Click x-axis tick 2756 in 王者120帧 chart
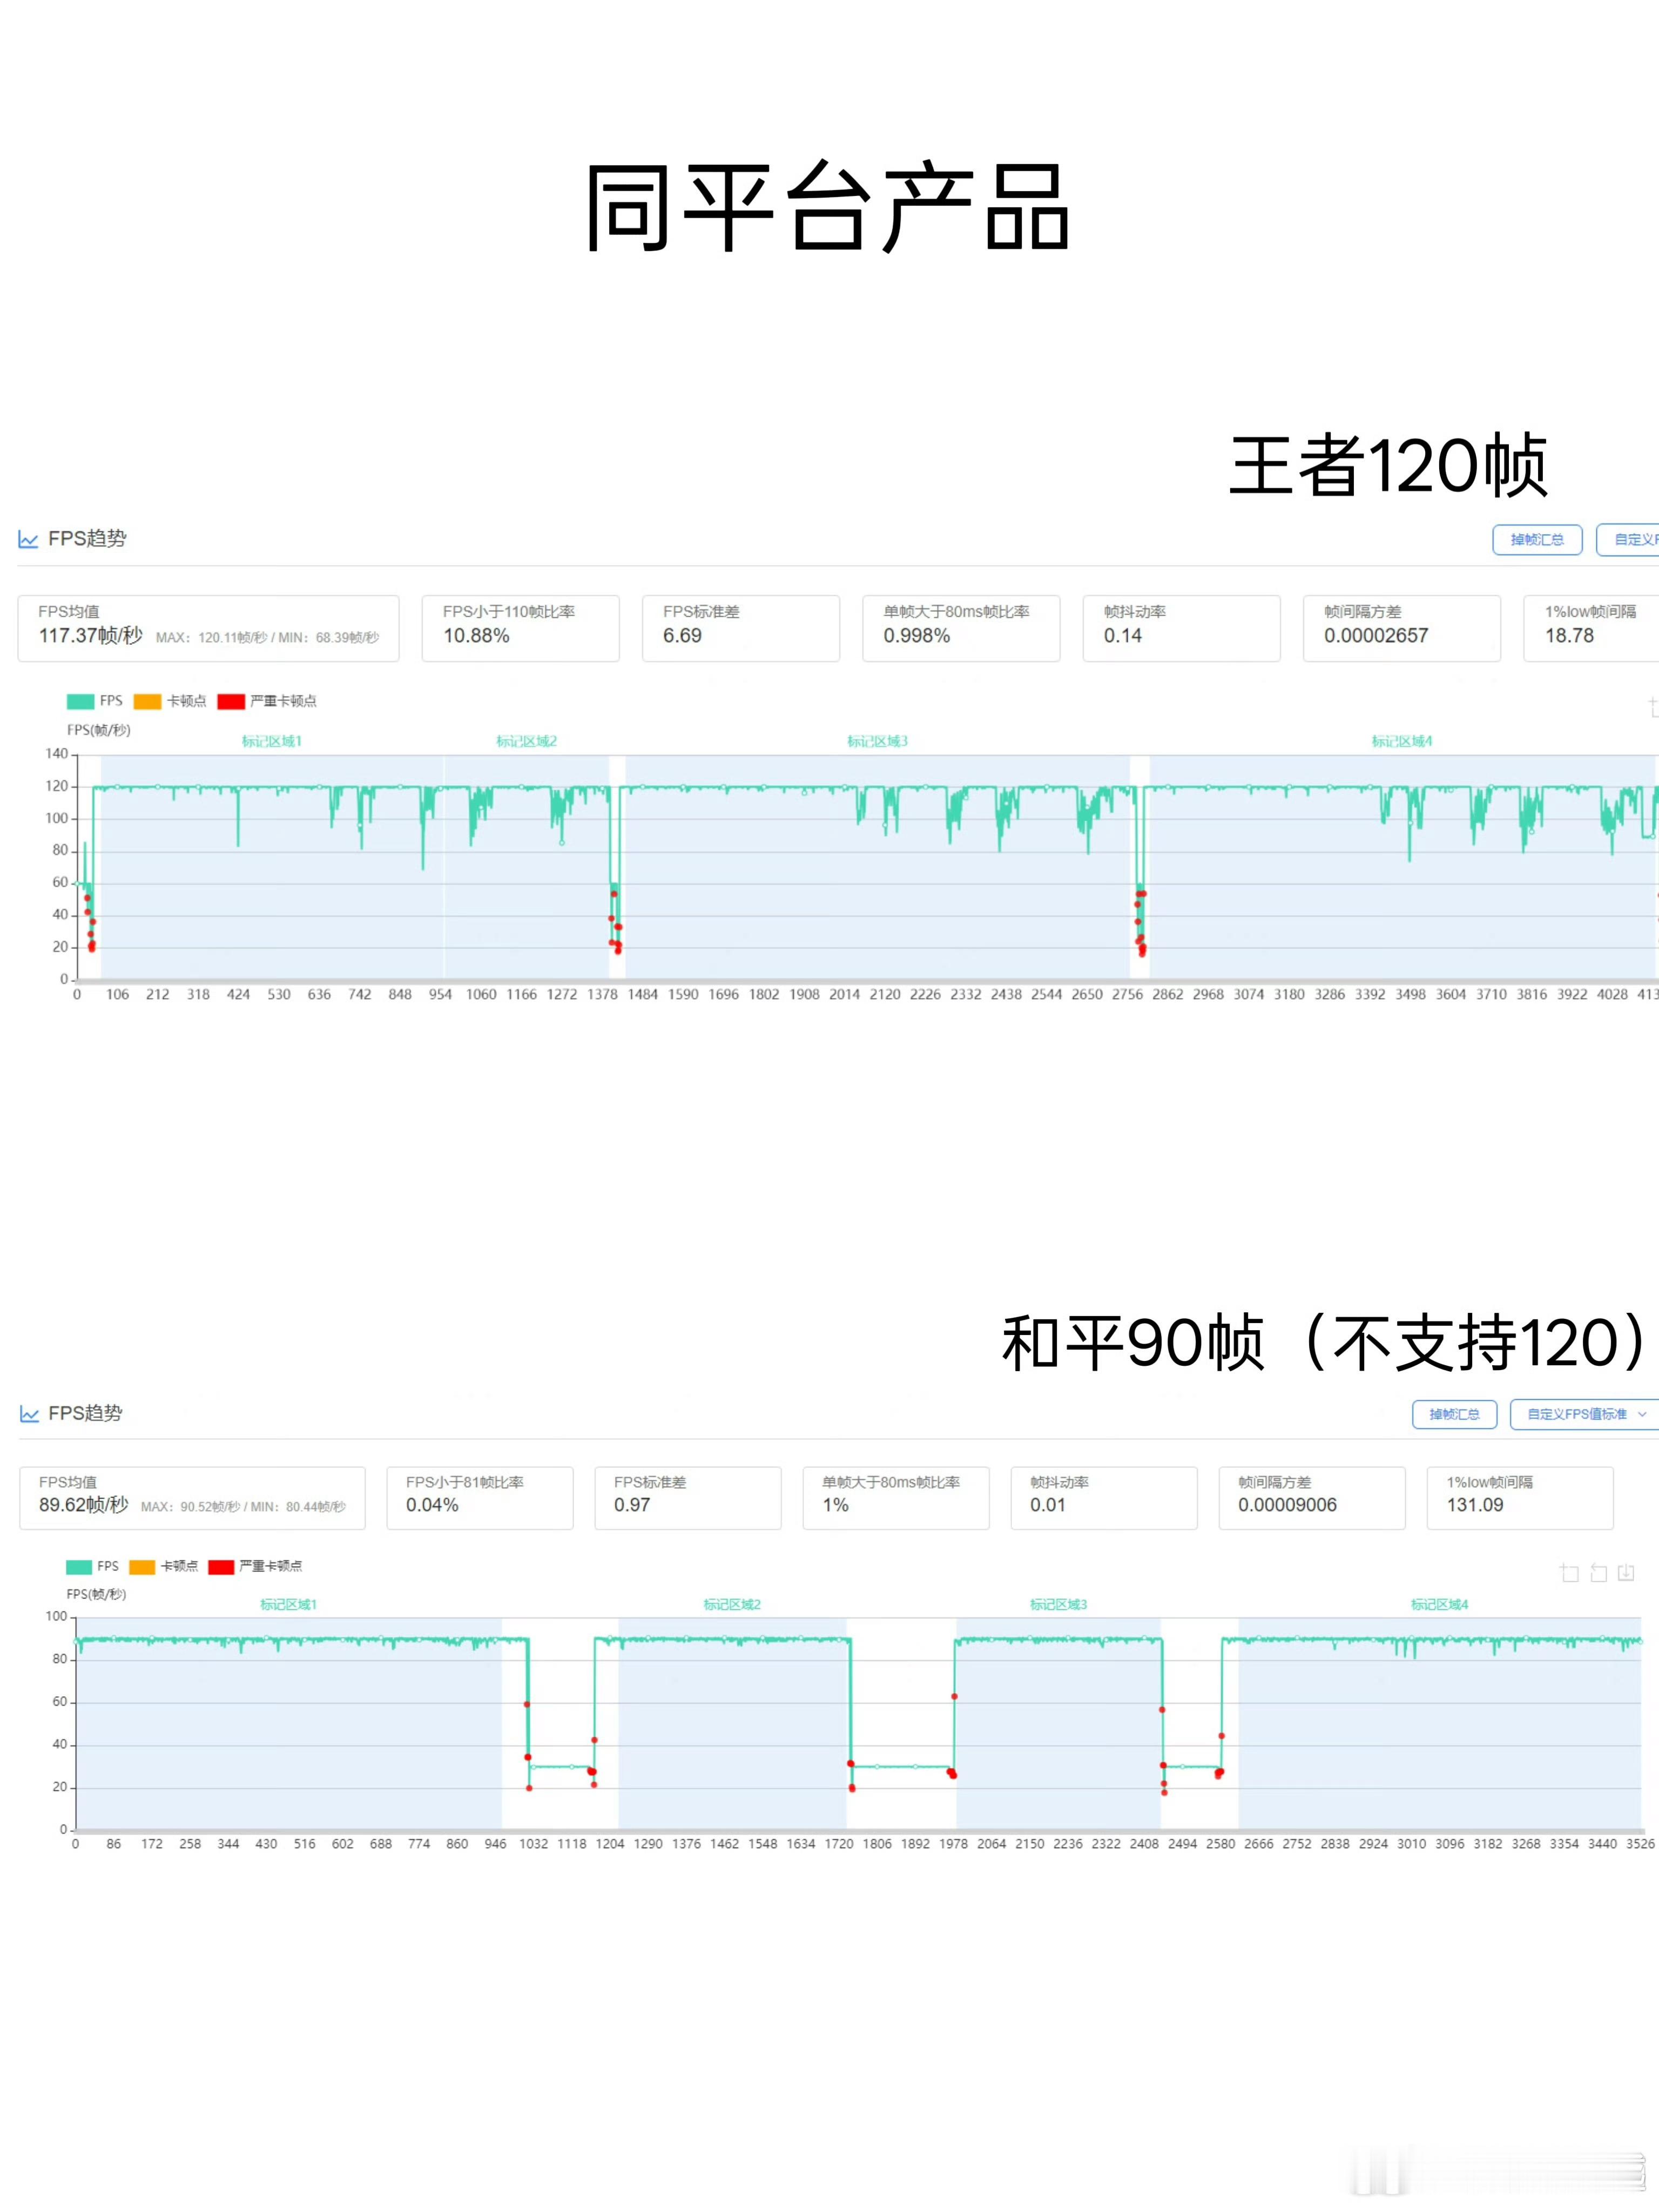The image size is (1659, 2212). coord(1127,995)
